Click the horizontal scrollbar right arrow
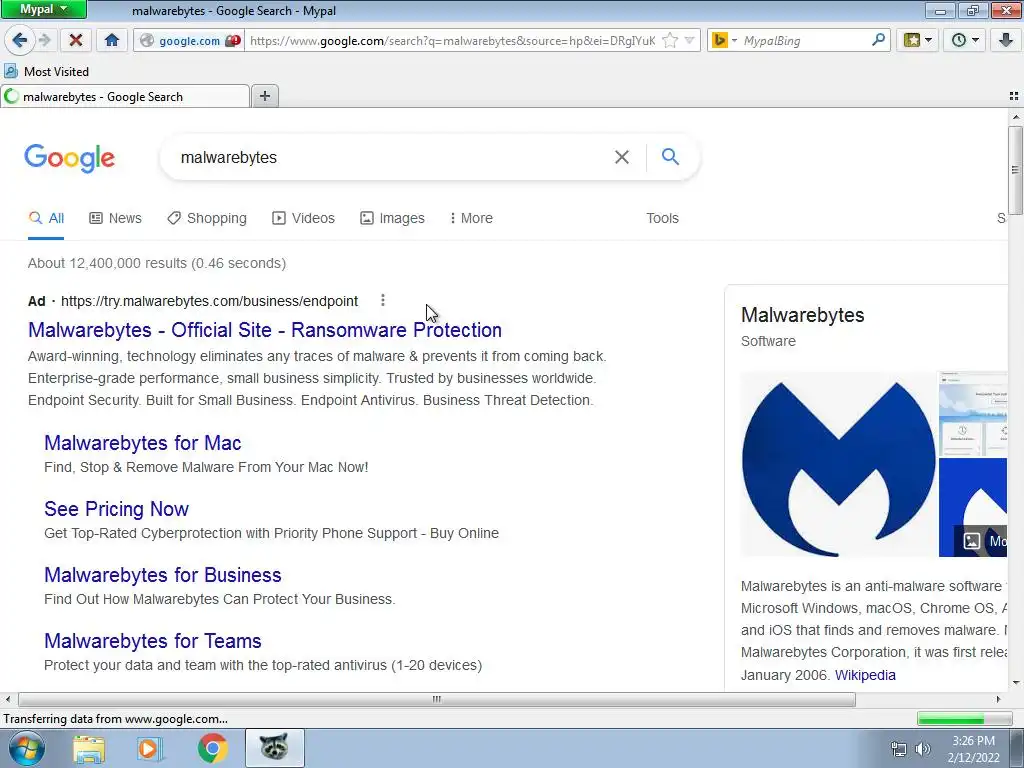The height and width of the screenshot is (768, 1024). coord(998,699)
